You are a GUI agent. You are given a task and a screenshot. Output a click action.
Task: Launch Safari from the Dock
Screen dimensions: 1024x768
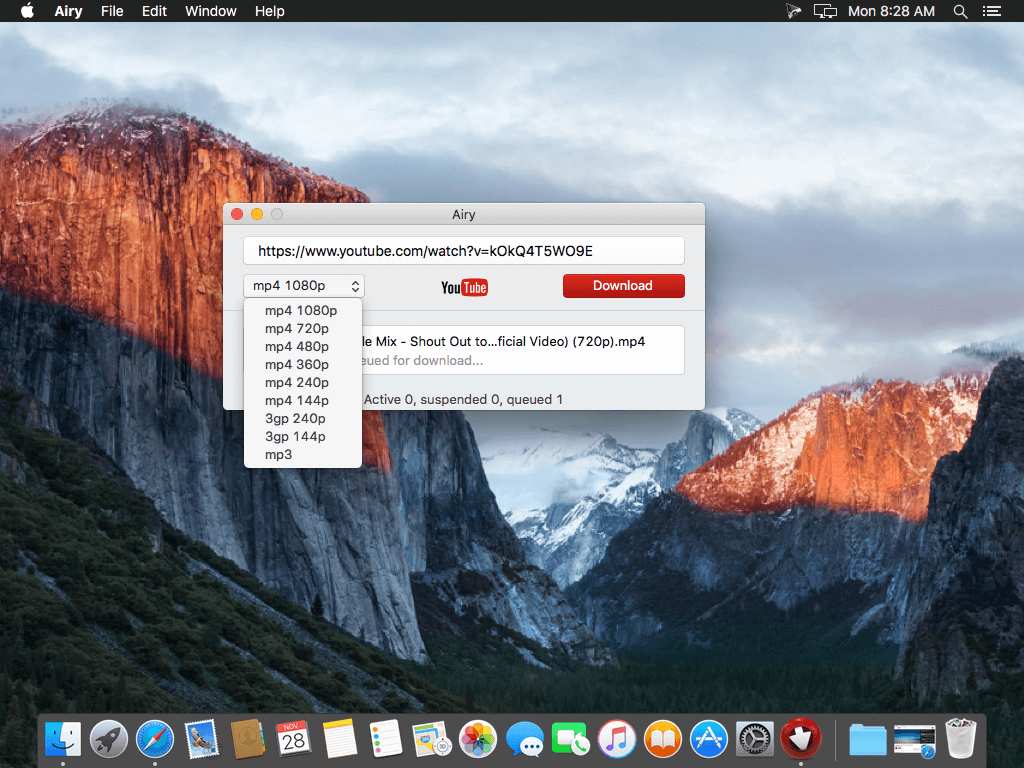pos(155,739)
